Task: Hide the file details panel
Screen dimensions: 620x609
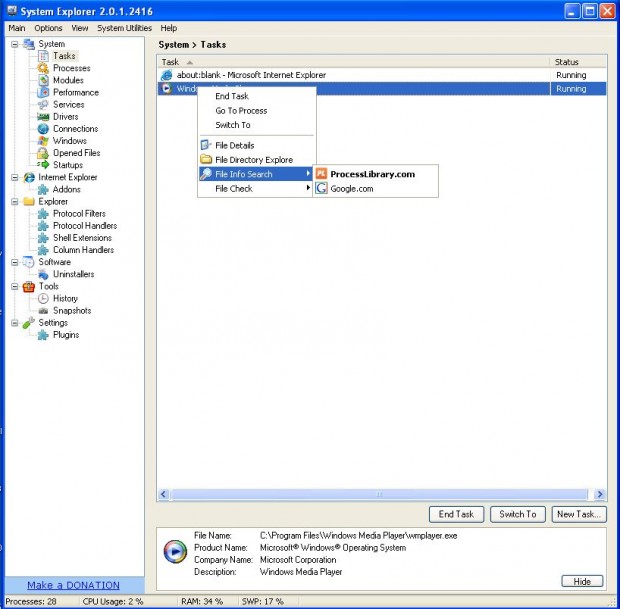Action: pyautogui.click(x=582, y=581)
